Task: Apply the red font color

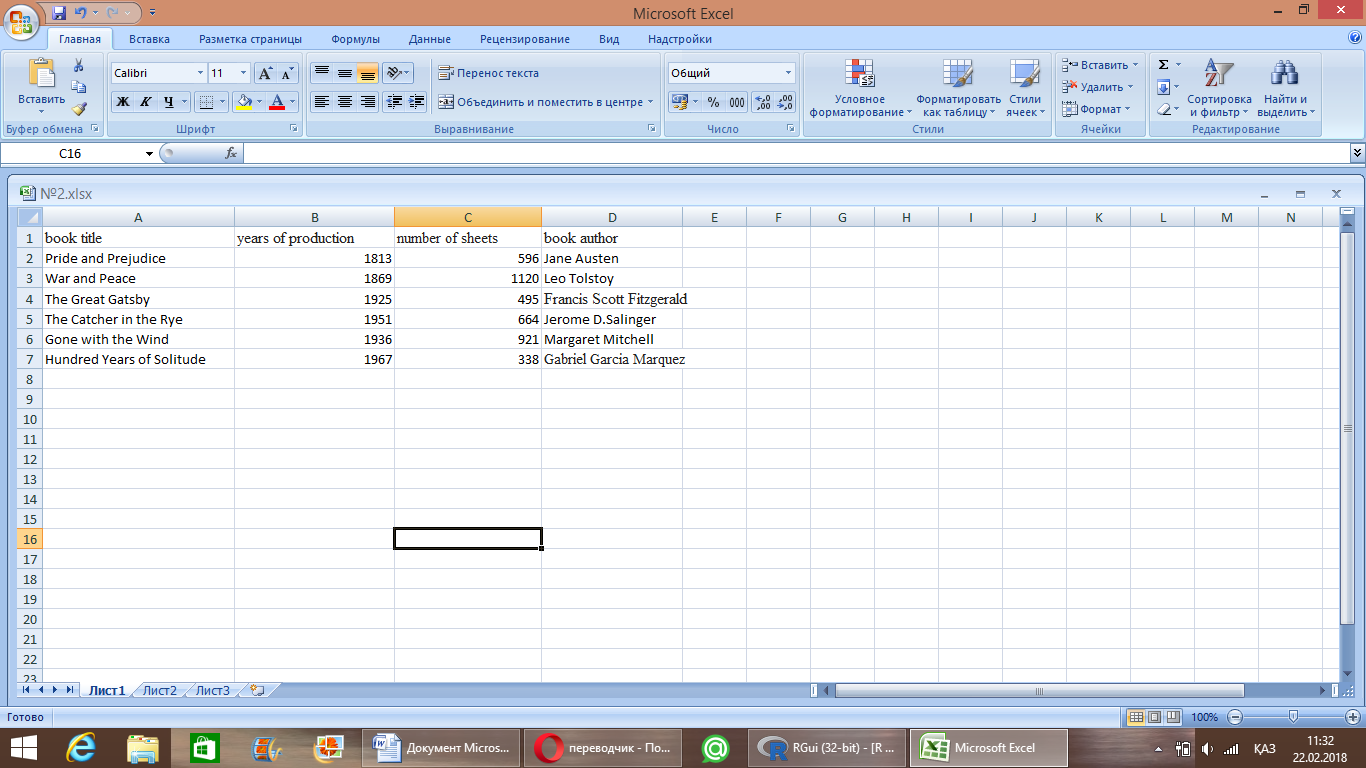Action: click(x=277, y=101)
